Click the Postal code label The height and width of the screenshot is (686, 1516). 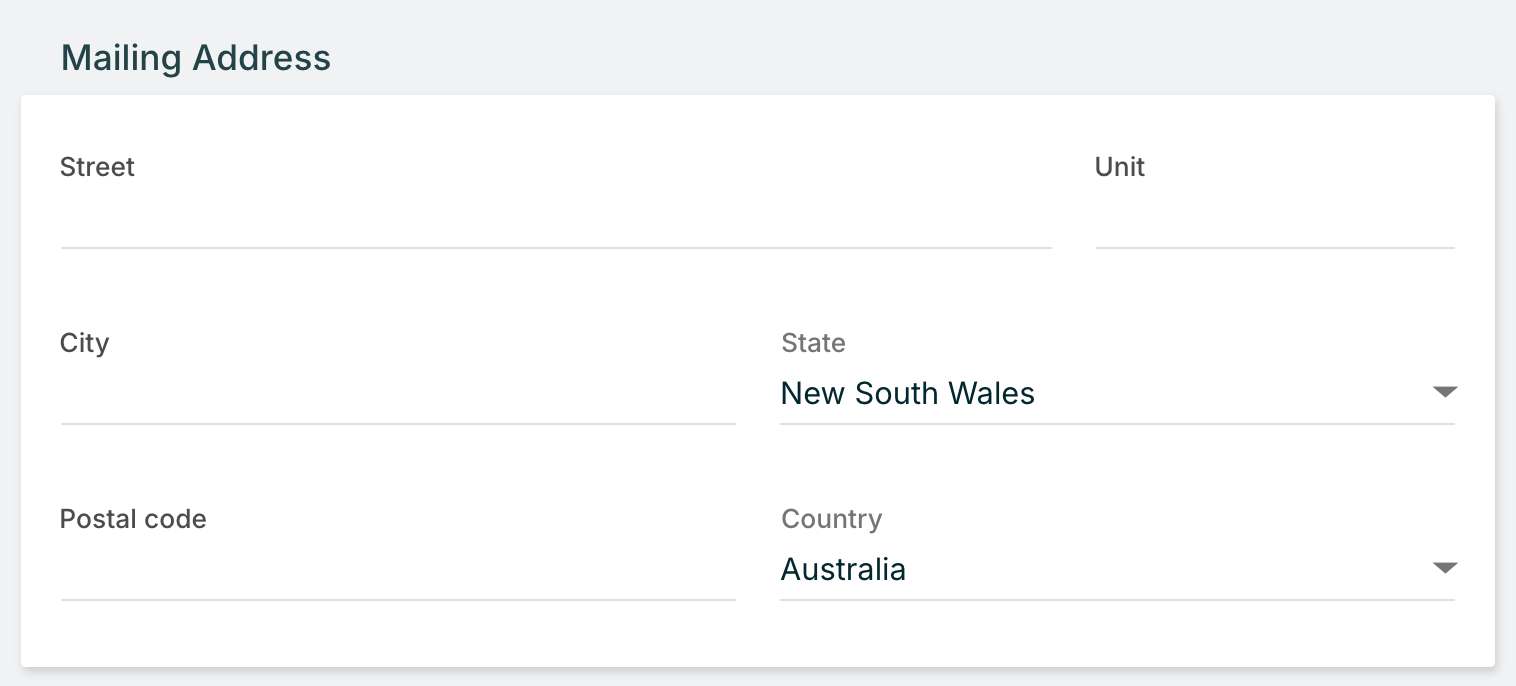coord(133,519)
